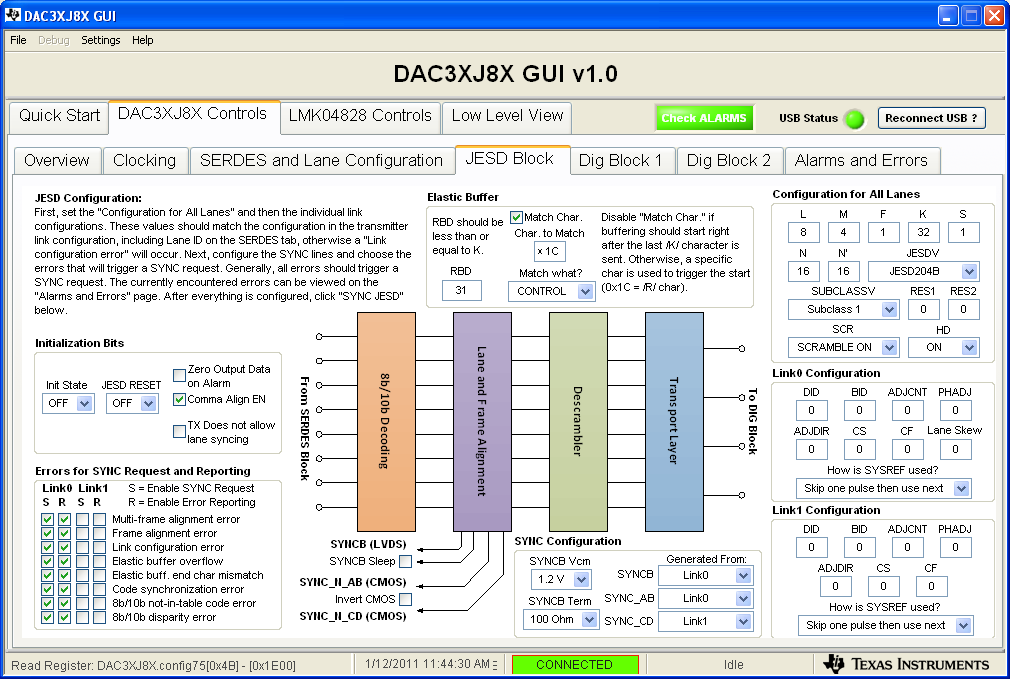1010x679 pixels.
Task: Click the Check ALARMS button
Action: pyautogui.click(x=703, y=119)
